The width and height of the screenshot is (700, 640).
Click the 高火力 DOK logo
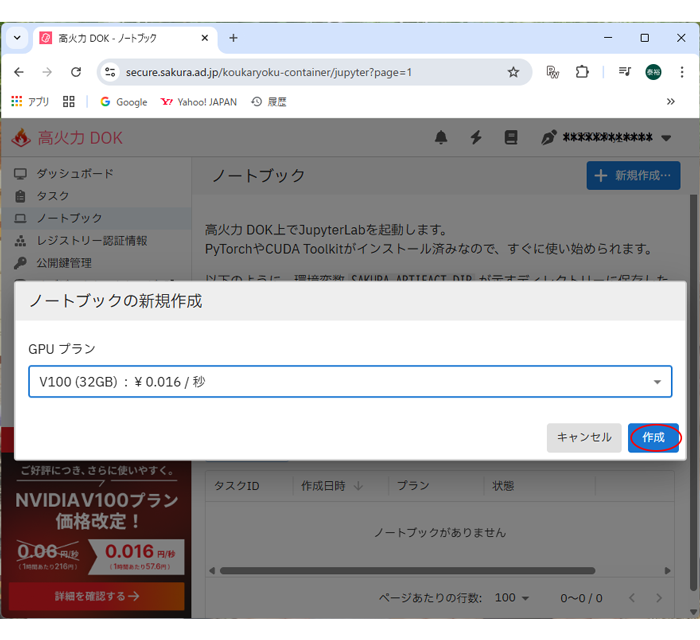click(x=67, y=137)
